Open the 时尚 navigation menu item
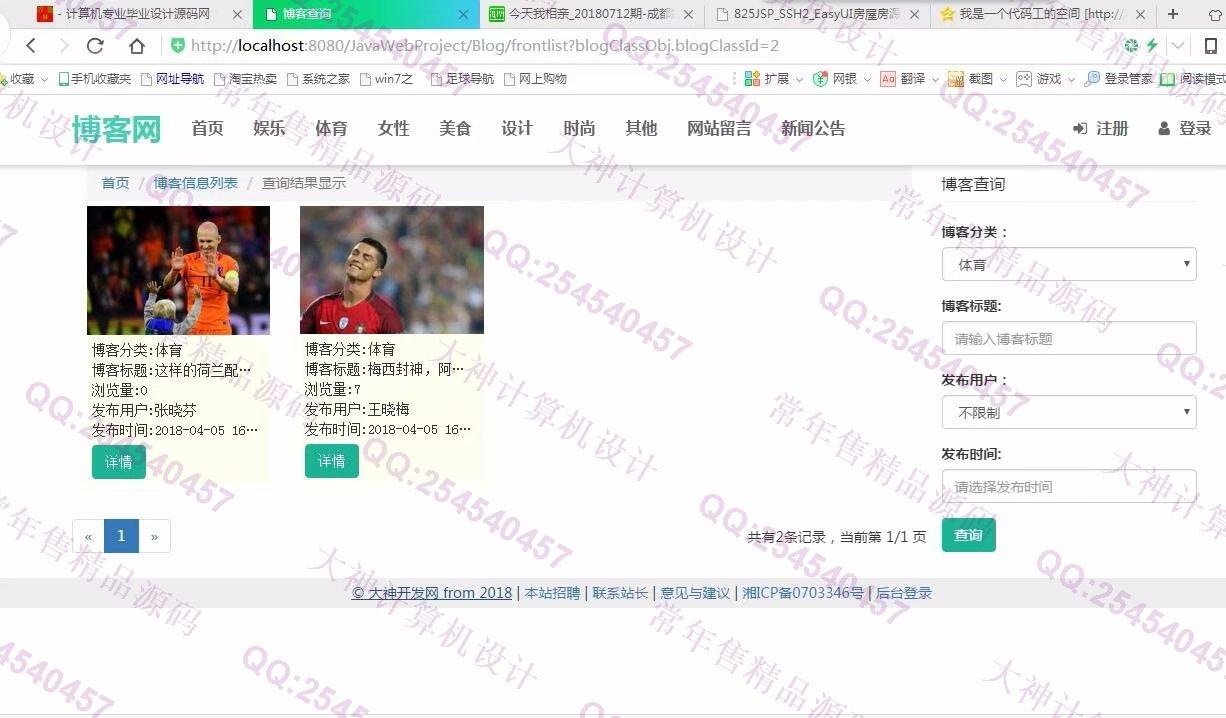 click(579, 129)
